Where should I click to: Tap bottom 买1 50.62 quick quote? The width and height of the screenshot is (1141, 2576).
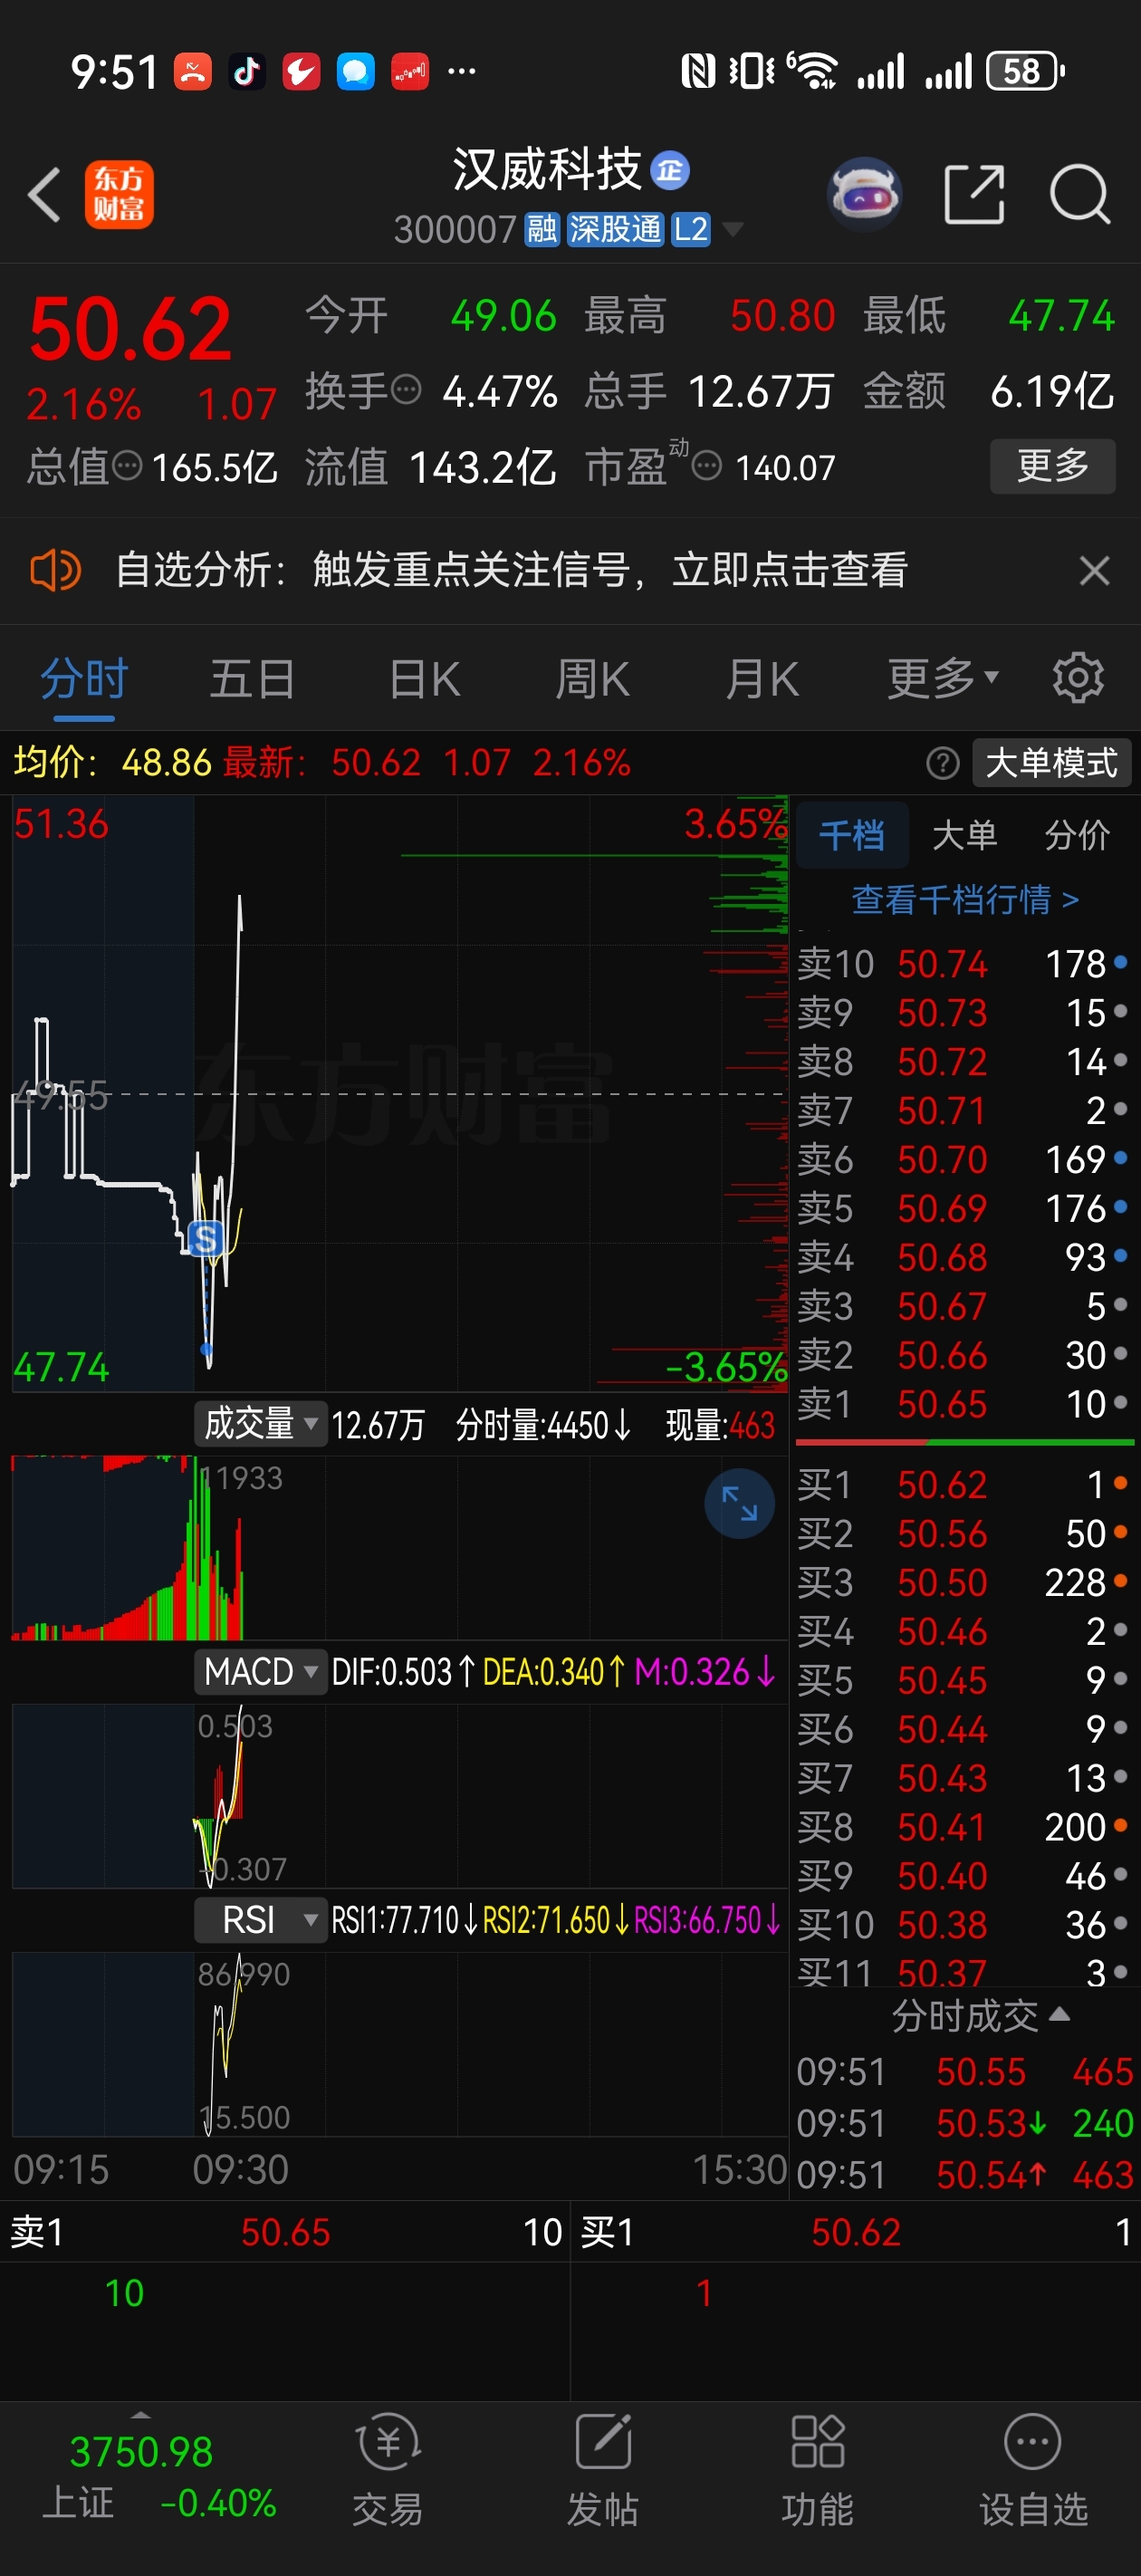856,2233
